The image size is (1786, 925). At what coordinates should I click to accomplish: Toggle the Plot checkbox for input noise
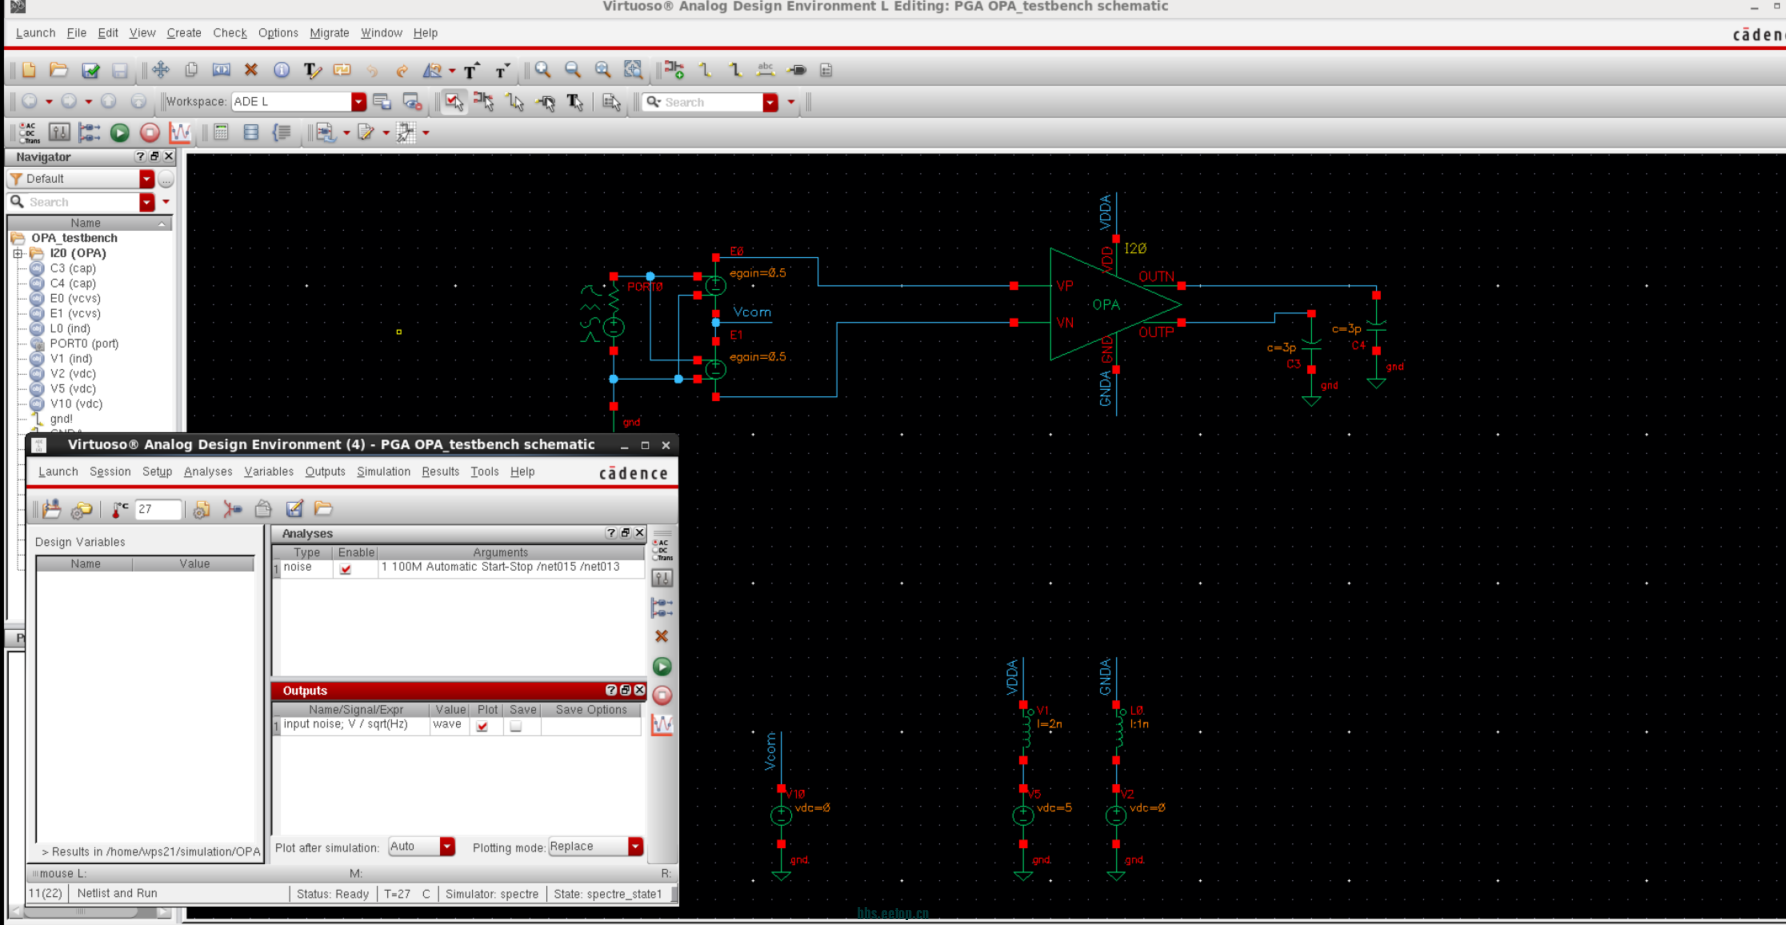(483, 726)
